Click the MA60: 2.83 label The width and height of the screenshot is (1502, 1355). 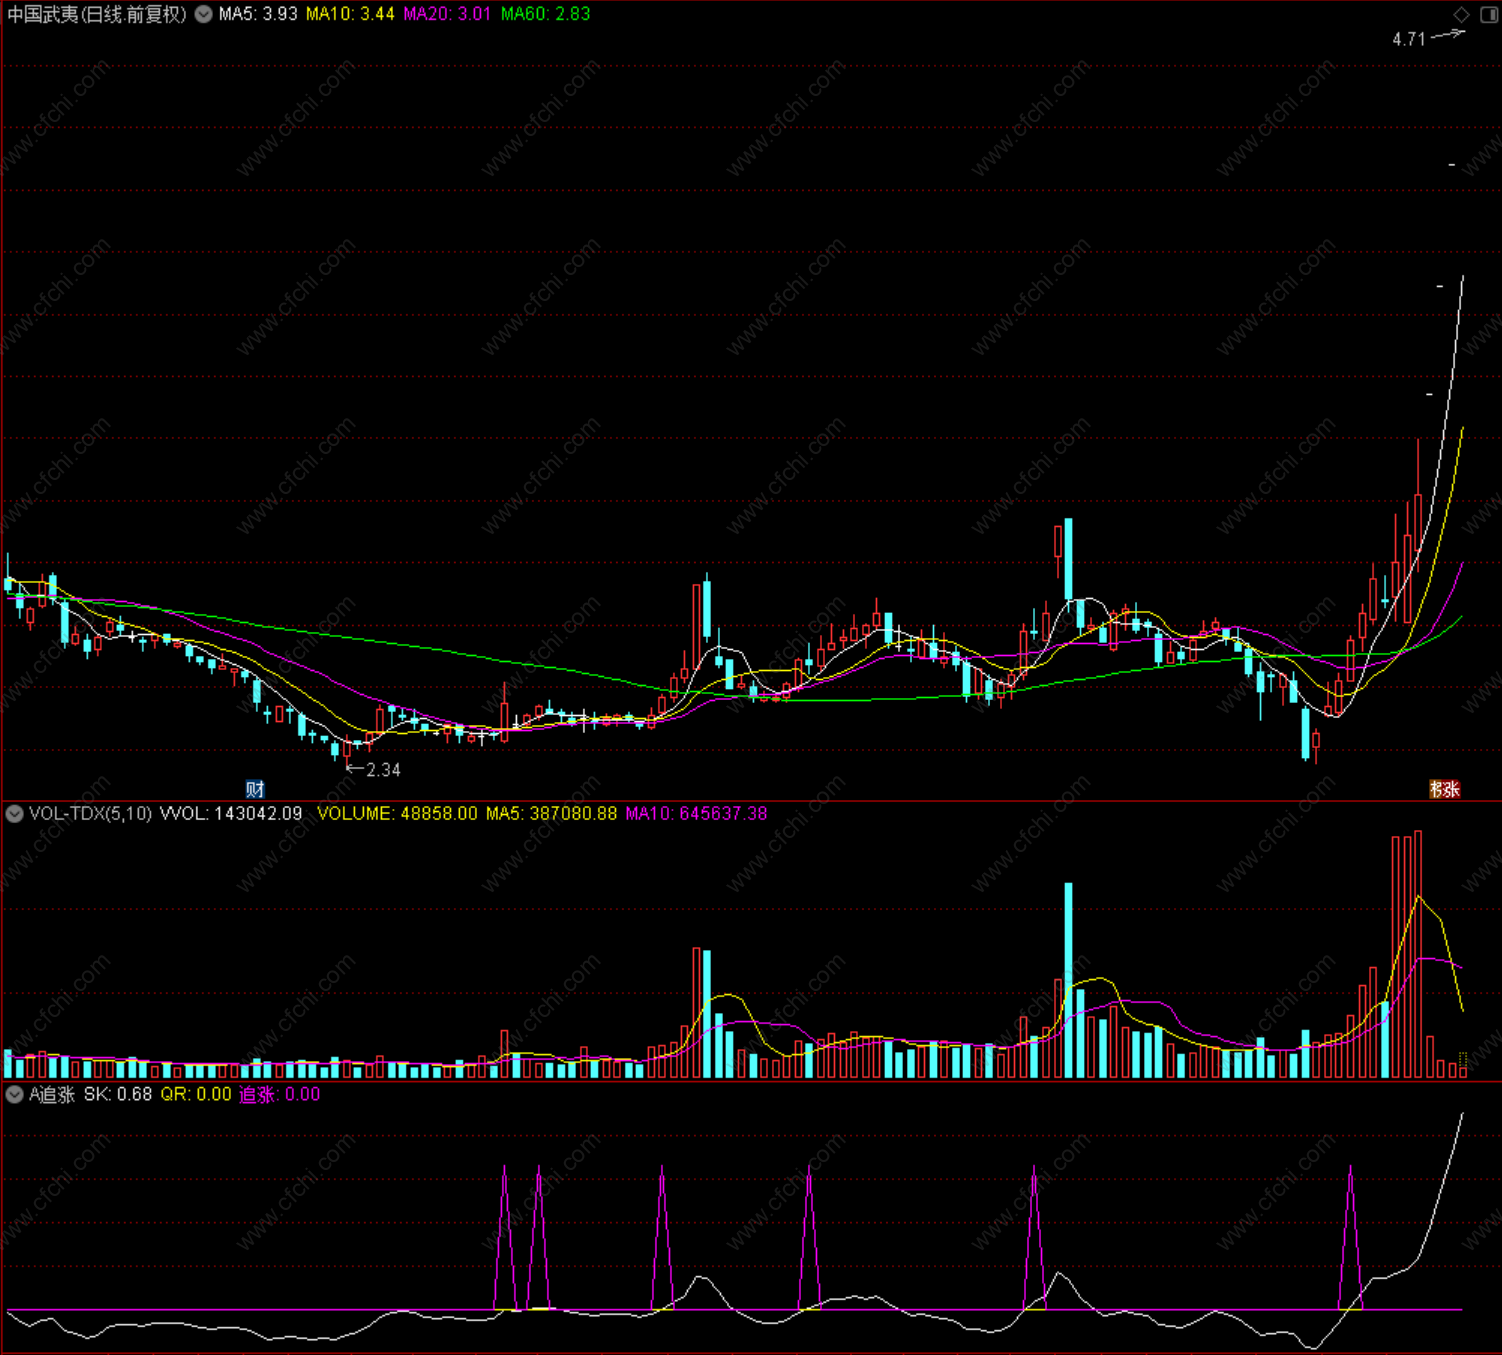545,14
